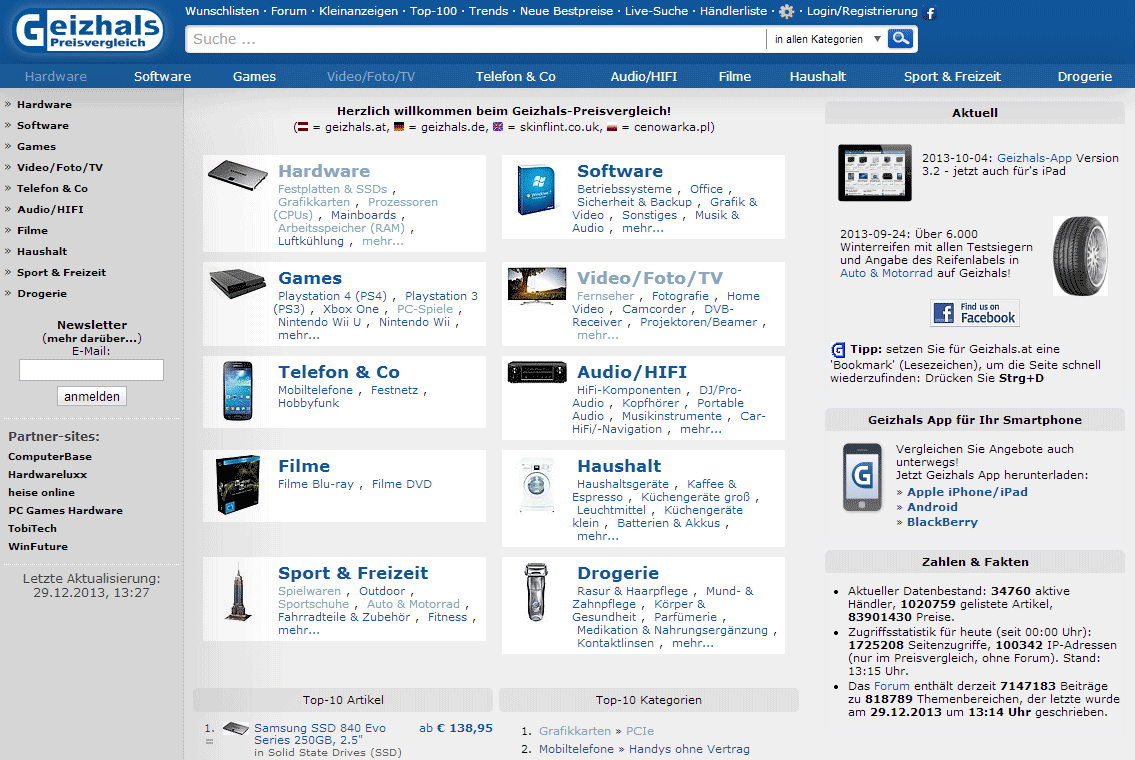Open the Haushalt navigation tab
Screen dimensions: 1135x760
coord(817,76)
